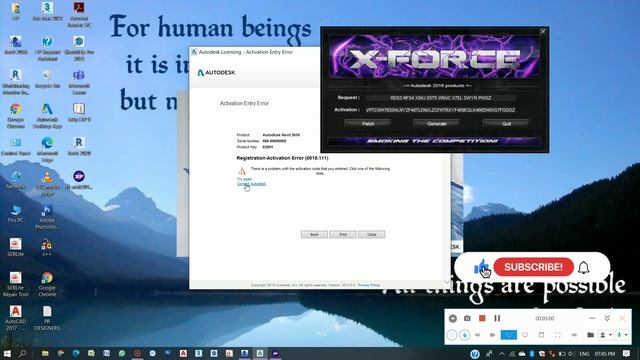Open the Action Center notification icon
This screenshot has height=360, width=640.
(626, 353)
